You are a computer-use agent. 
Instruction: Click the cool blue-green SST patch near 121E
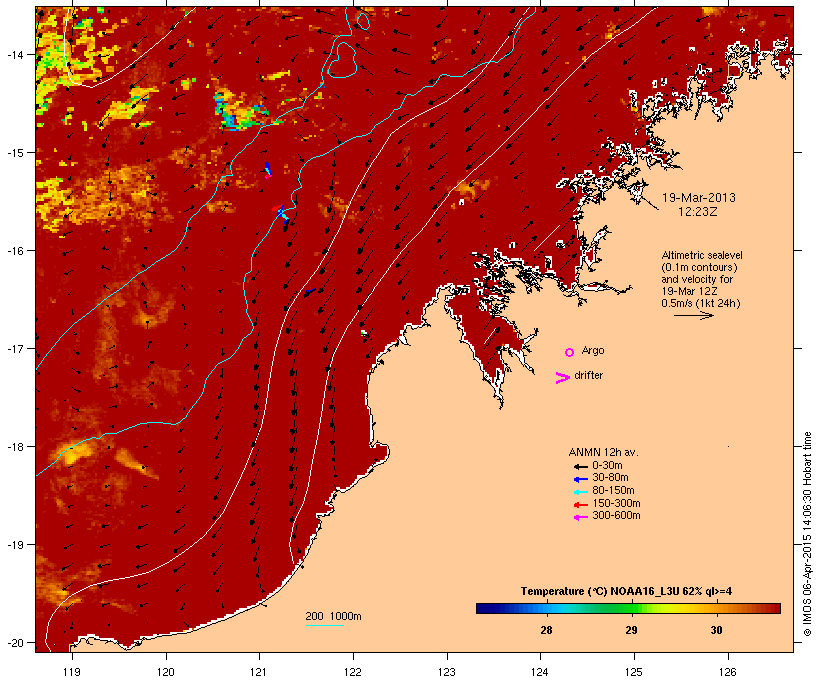(242, 112)
